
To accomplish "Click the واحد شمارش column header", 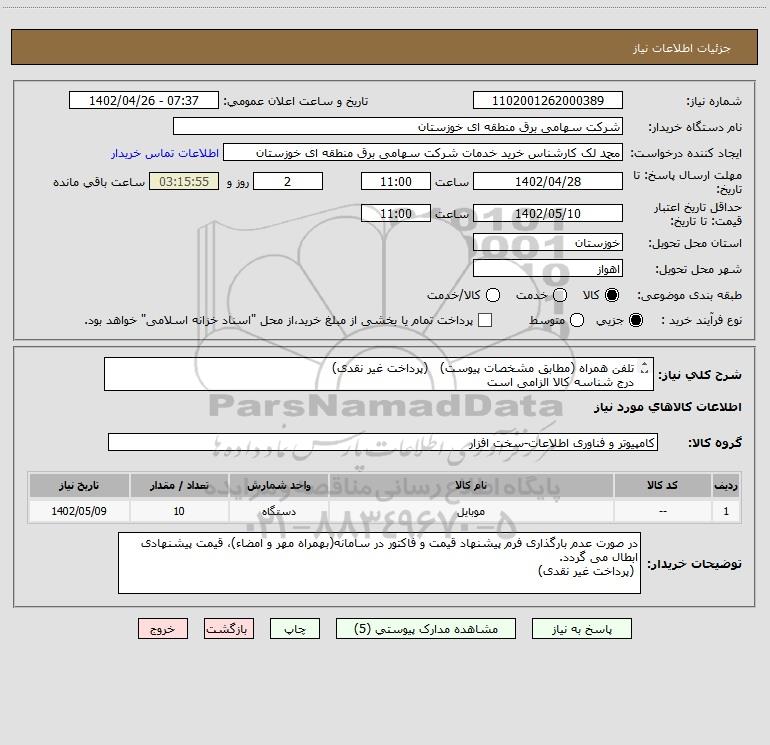I will pos(278,485).
